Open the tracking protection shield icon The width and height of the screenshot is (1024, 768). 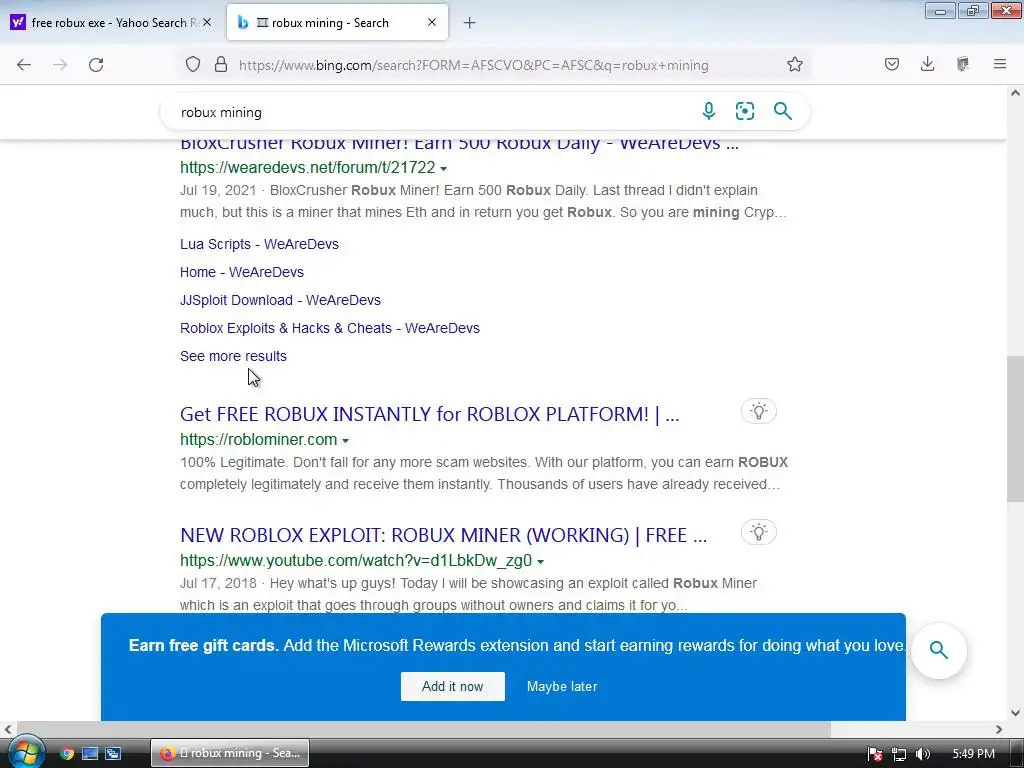coord(193,65)
